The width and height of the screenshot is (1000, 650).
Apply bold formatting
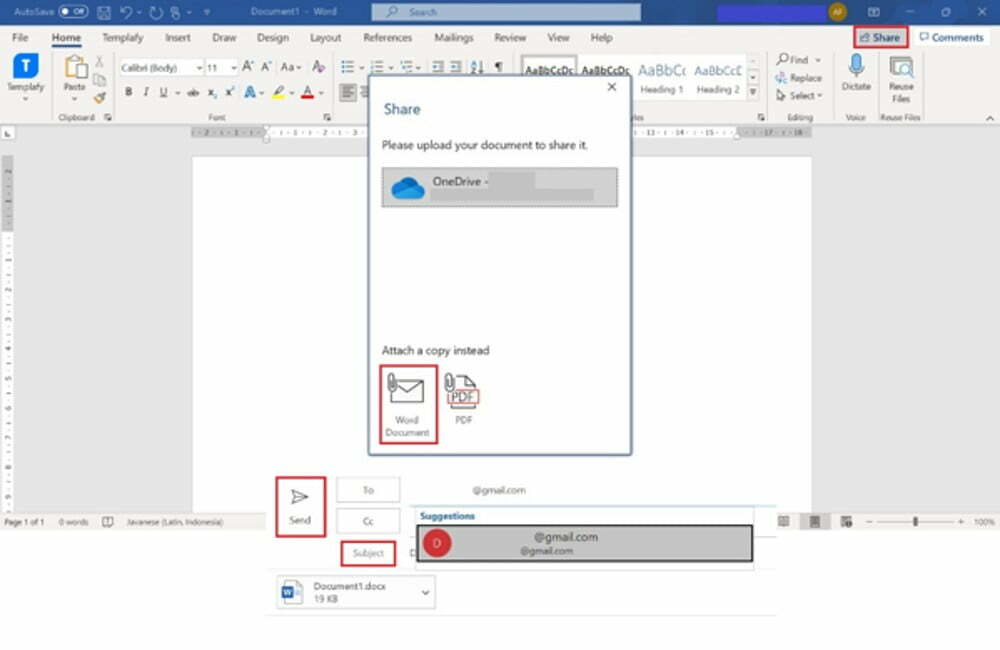(128, 92)
